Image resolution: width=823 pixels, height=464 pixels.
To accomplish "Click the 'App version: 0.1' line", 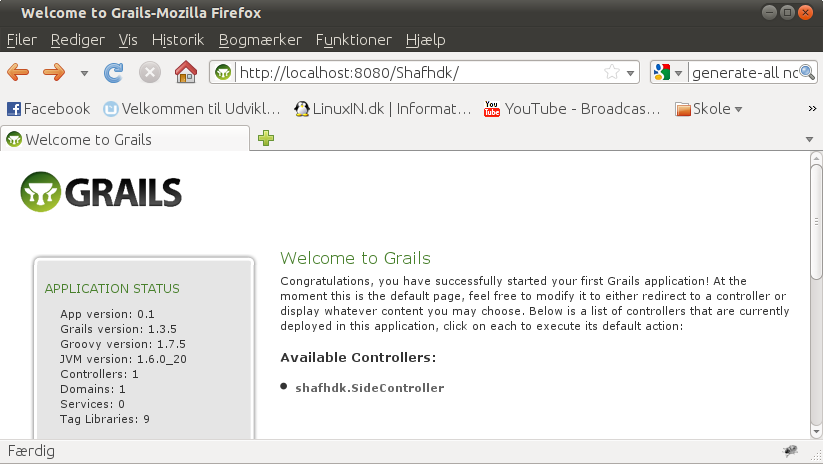I will tap(107, 314).
